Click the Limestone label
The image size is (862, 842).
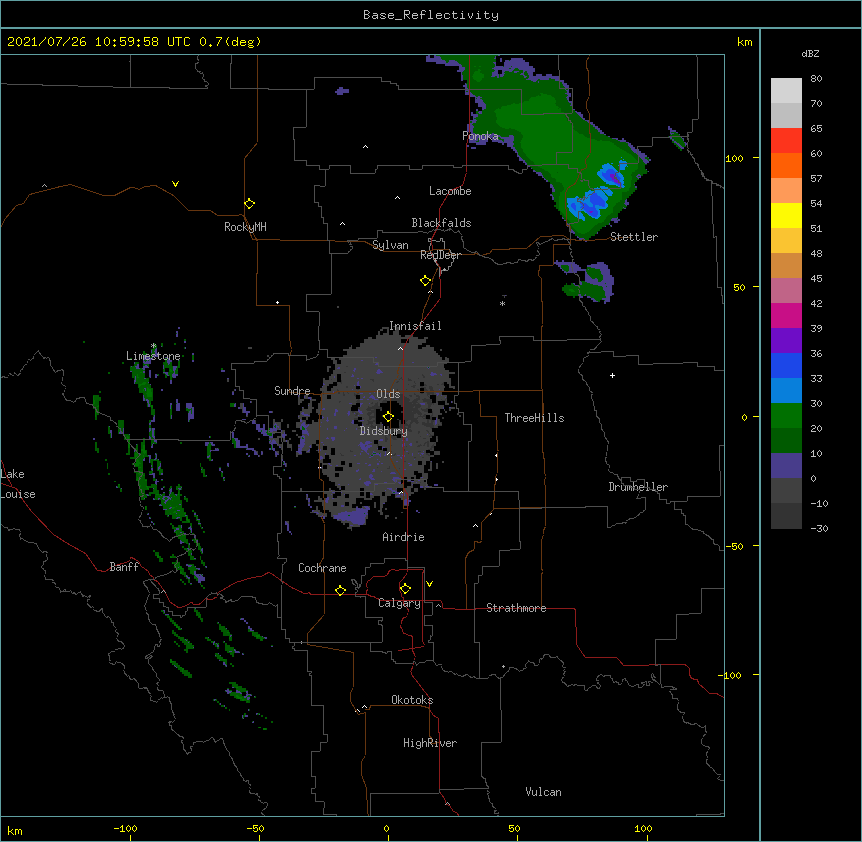(x=153, y=356)
